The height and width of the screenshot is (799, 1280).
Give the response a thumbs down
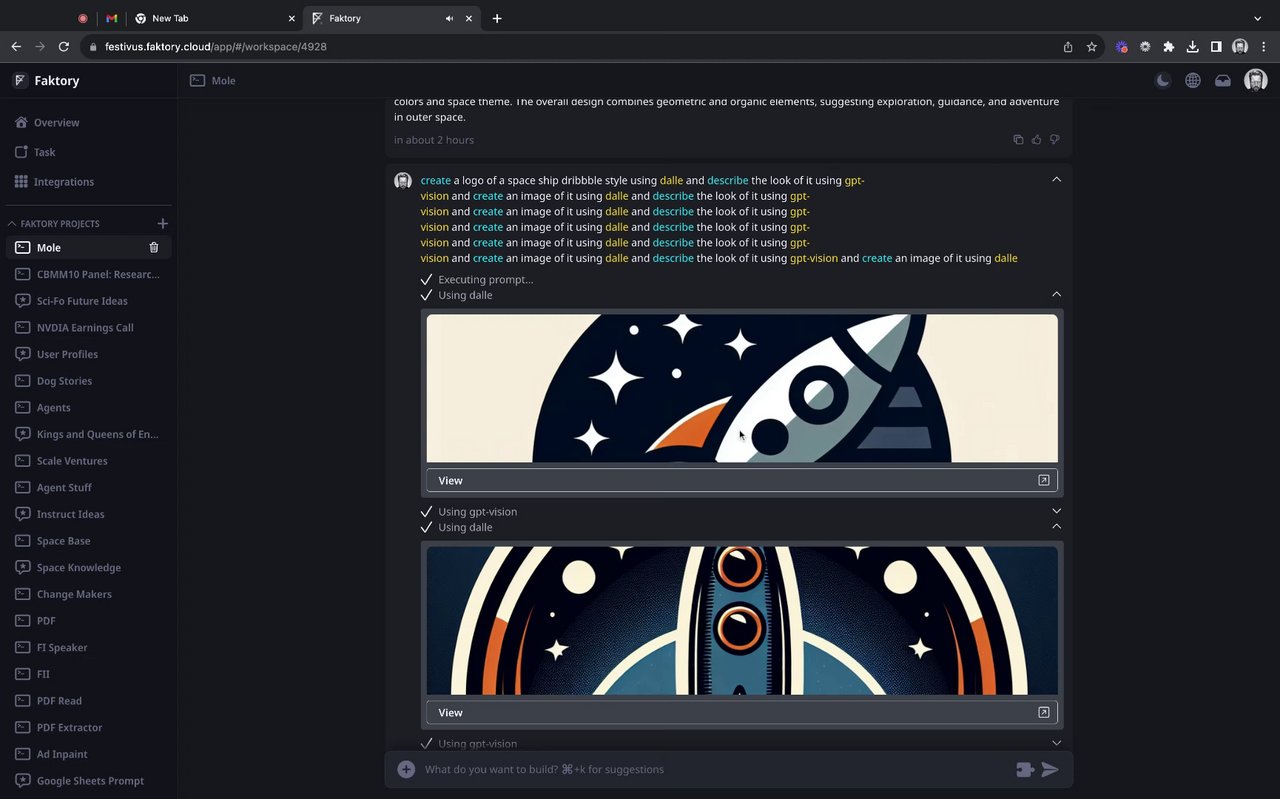[x=1054, y=140]
